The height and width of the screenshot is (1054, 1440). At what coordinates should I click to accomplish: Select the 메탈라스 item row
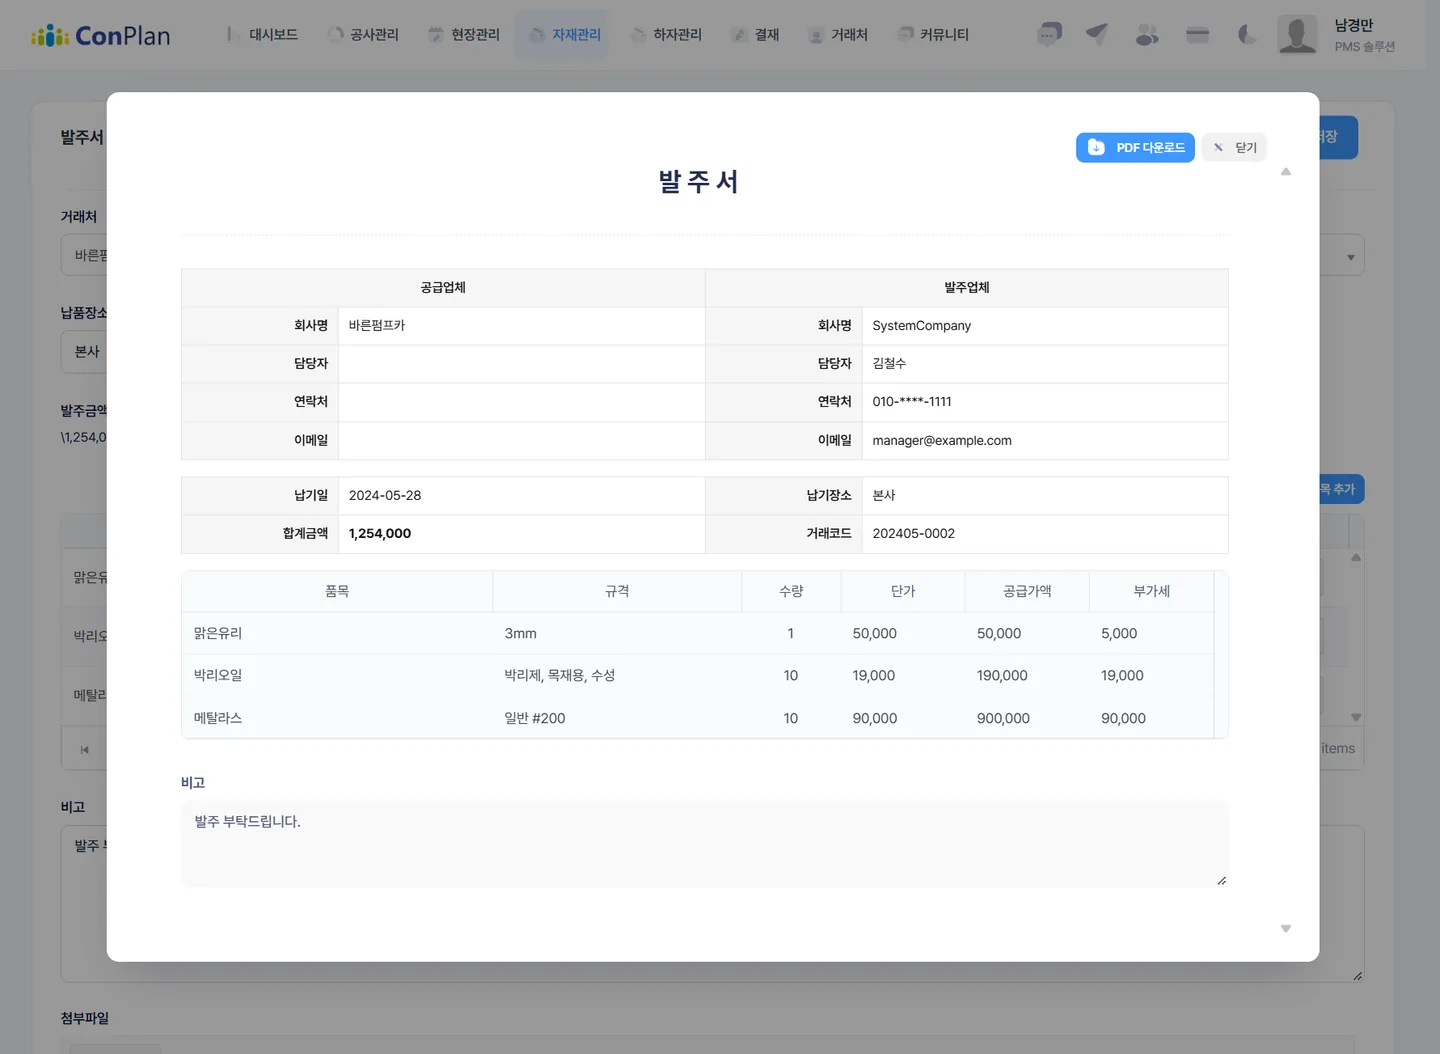point(697,718)
